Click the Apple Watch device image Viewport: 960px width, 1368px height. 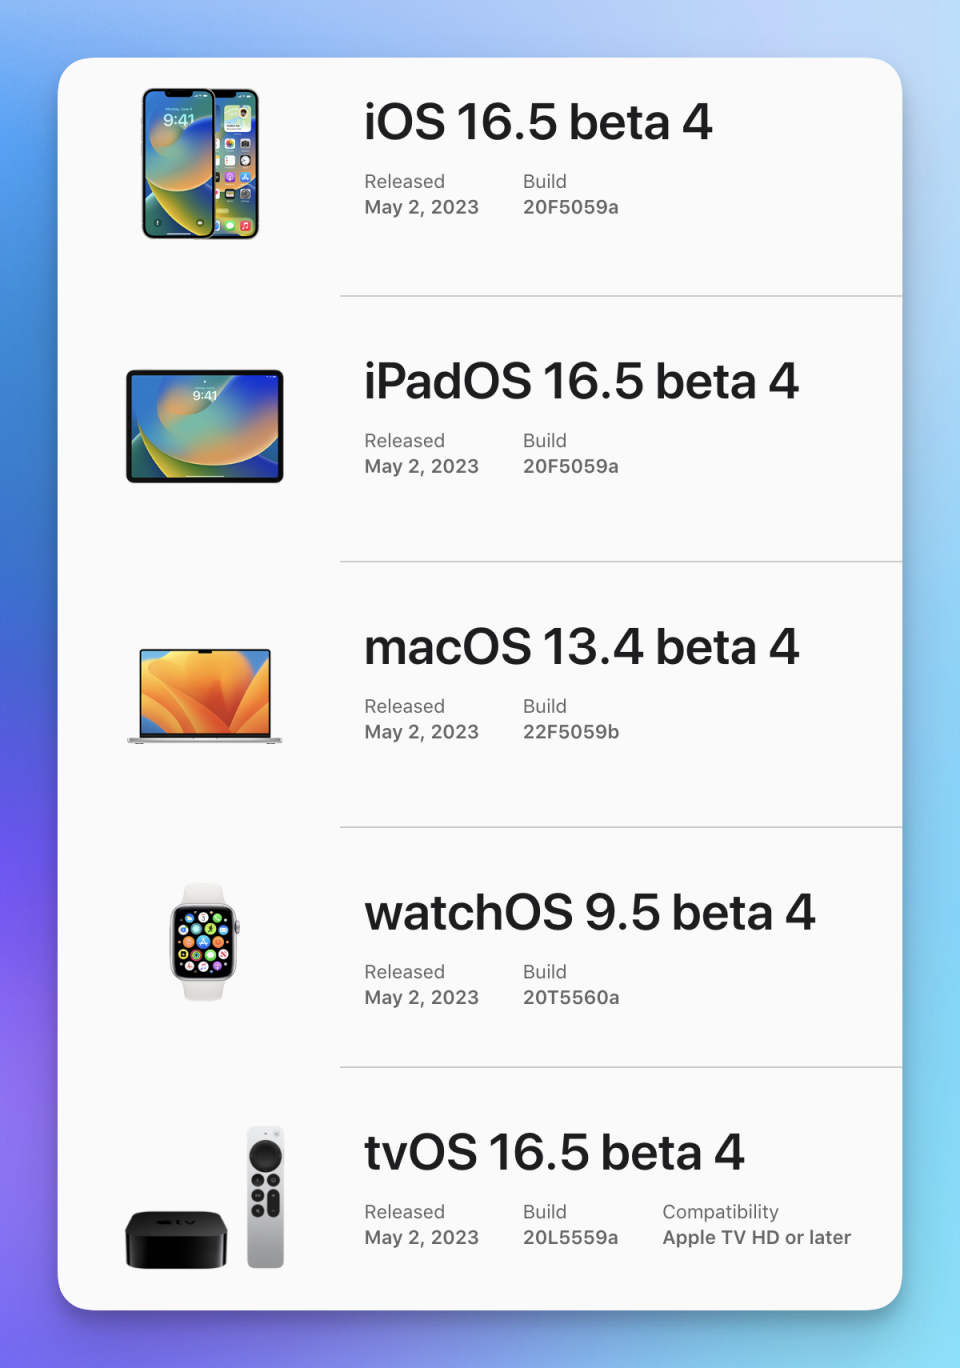tap(204, 942)
